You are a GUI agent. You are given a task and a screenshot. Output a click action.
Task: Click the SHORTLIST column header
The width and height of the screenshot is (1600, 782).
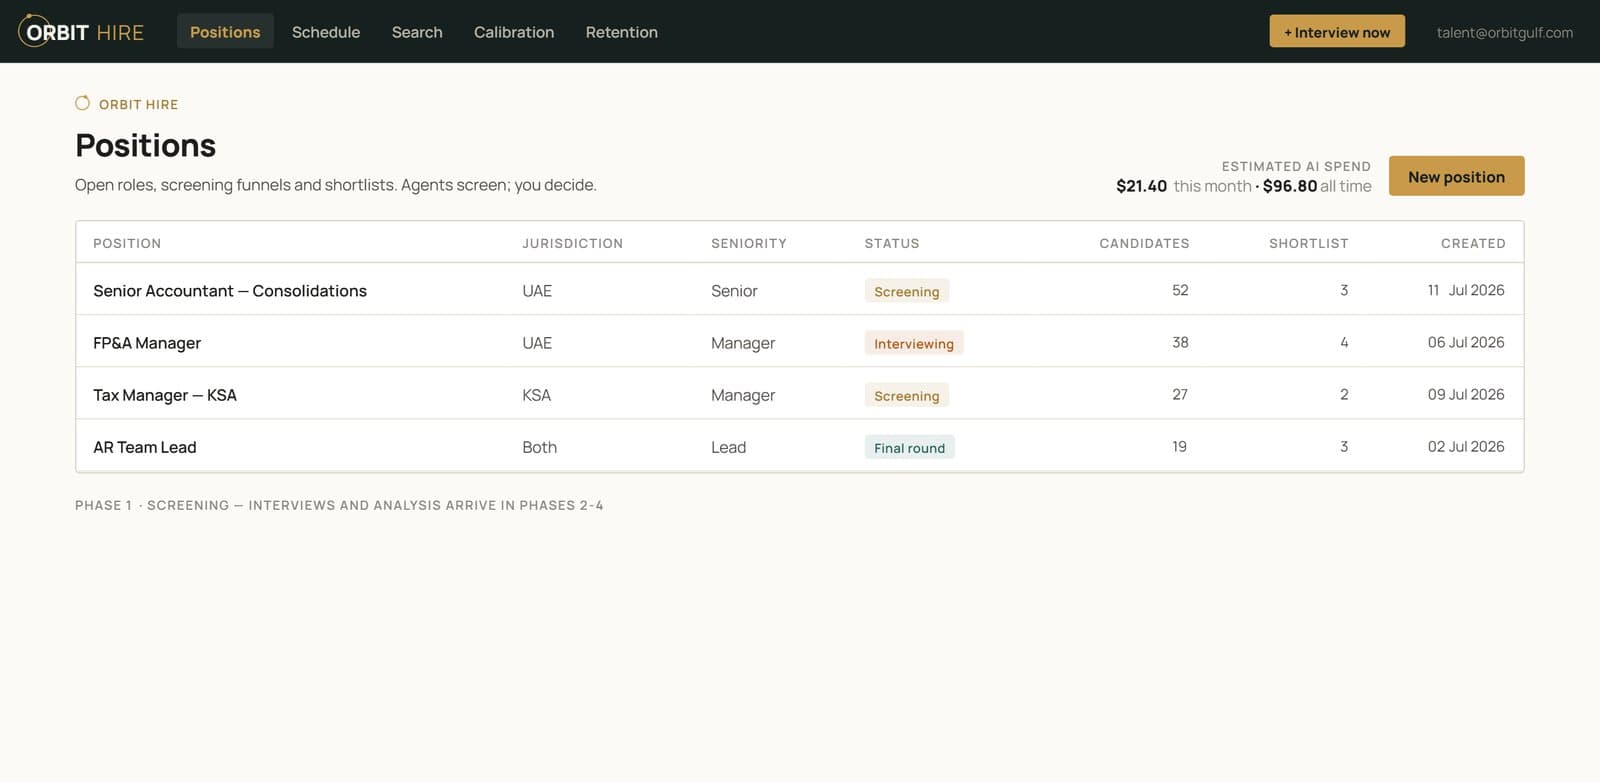point(1308,243)
